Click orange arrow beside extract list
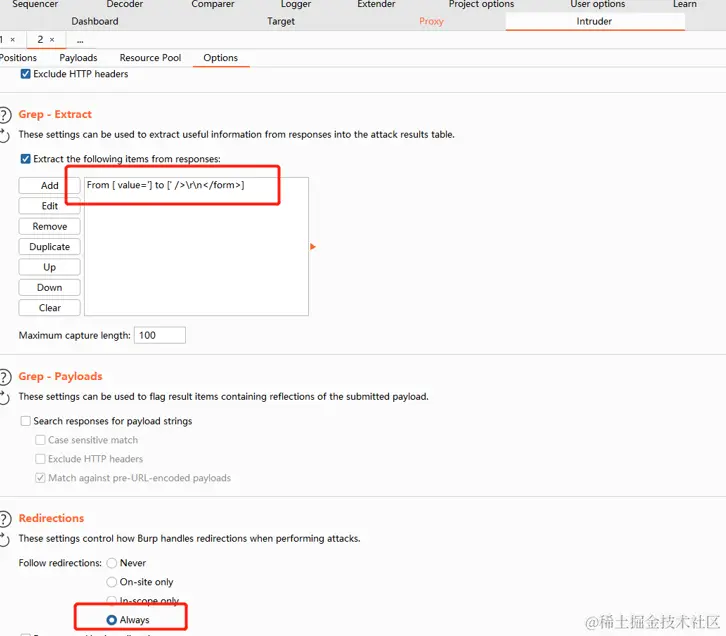726x636 pixels. [x=313, y=247]
